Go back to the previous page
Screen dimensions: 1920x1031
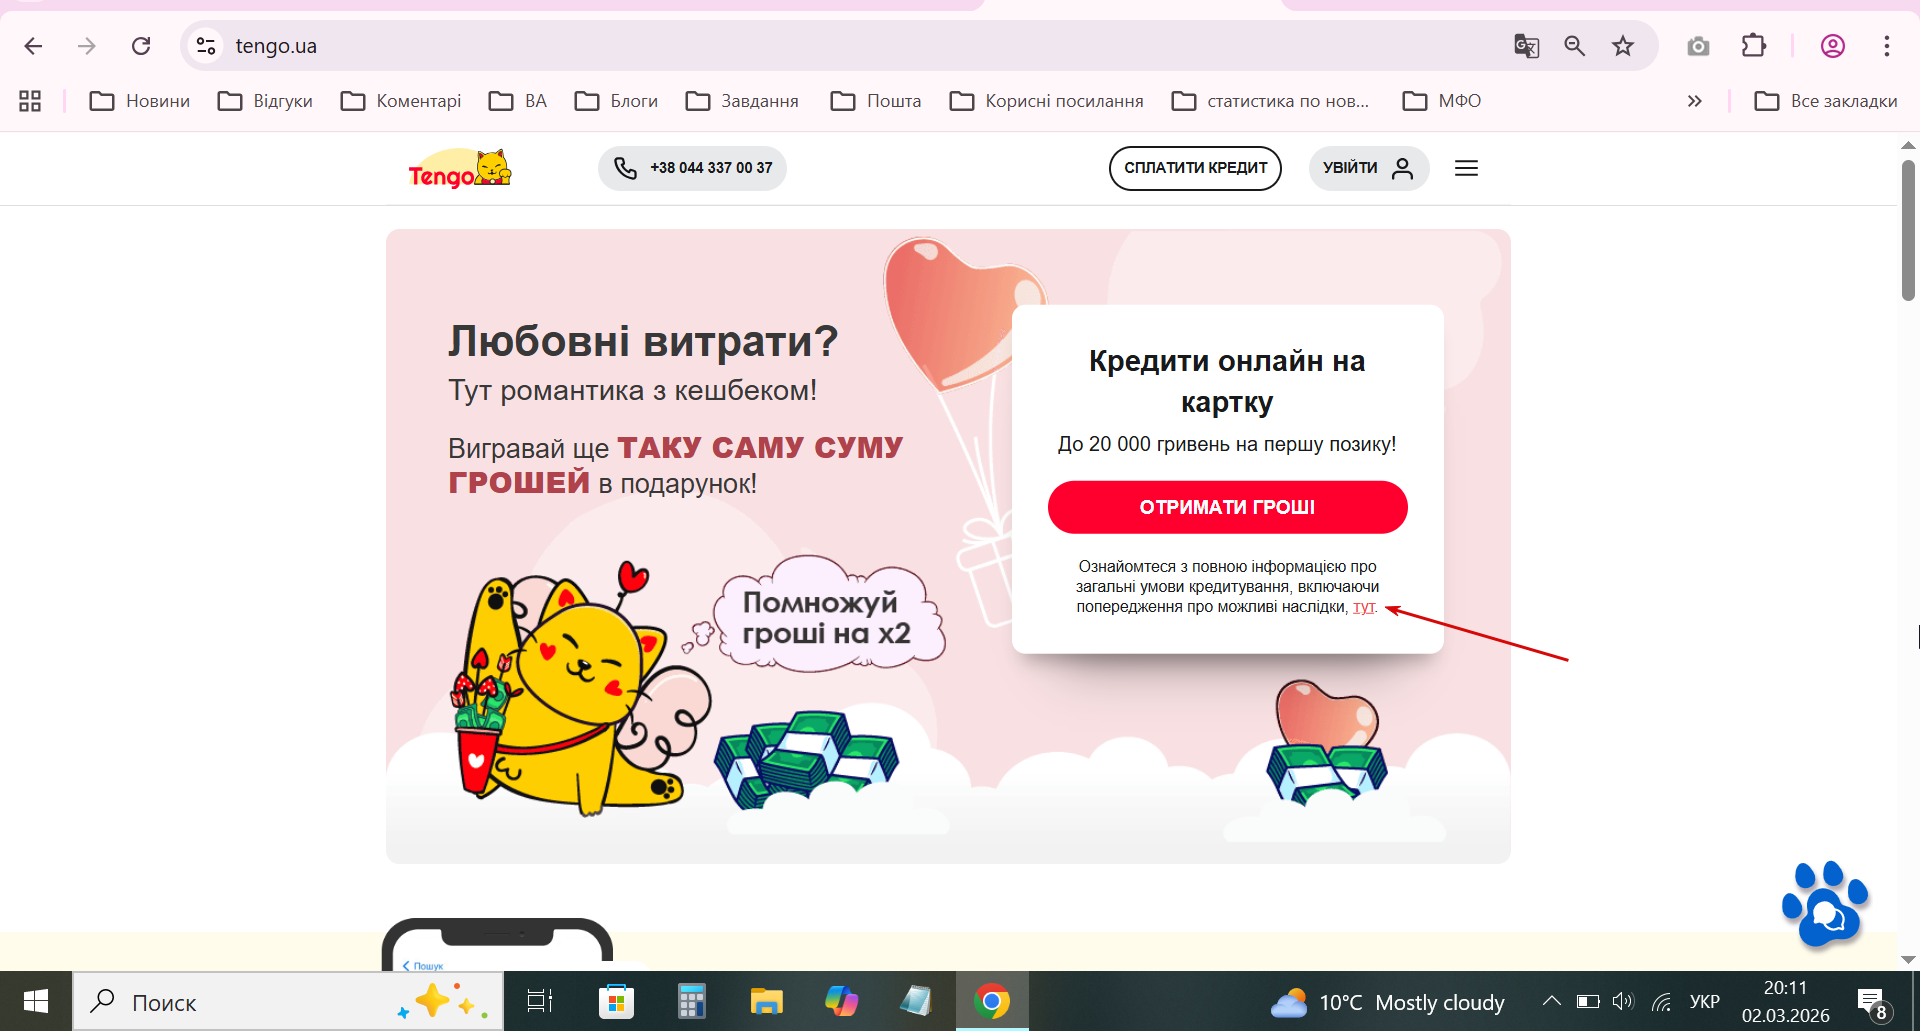click(x=33, y=46)
